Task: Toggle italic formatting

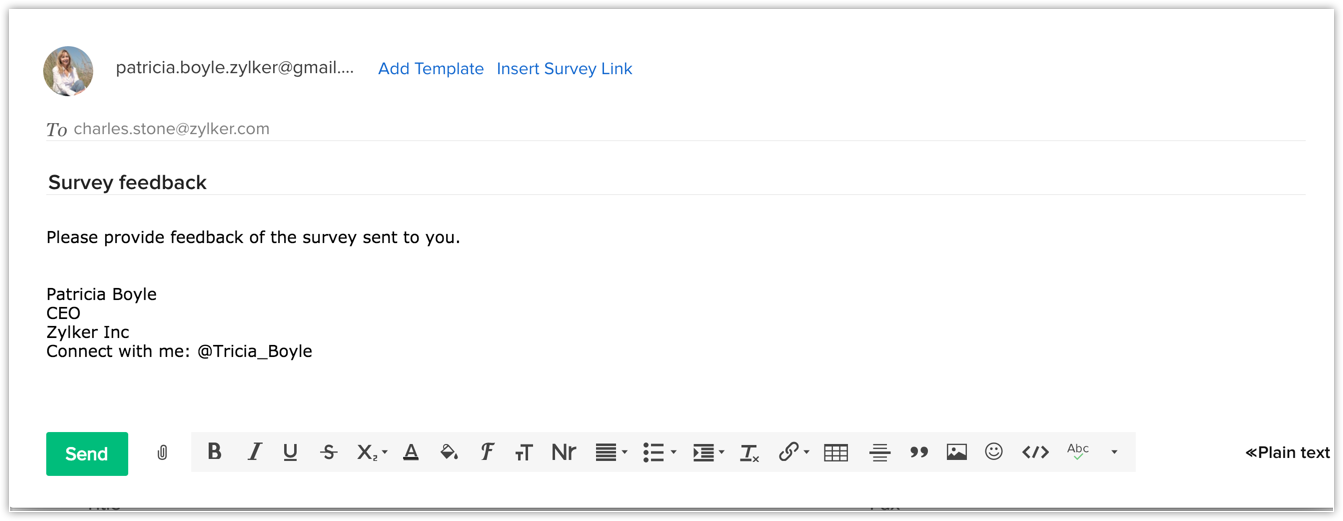Action: tap(254, 452)
